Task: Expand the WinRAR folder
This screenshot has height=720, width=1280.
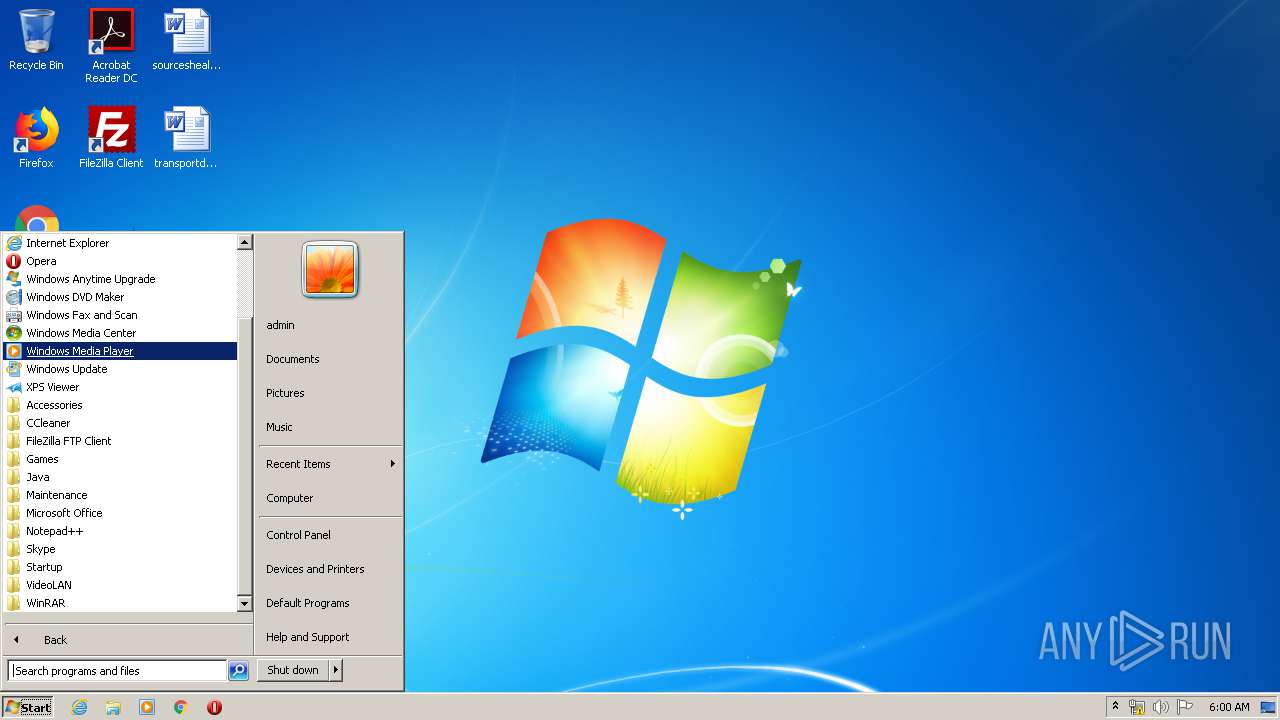Action: pos(120,603)
